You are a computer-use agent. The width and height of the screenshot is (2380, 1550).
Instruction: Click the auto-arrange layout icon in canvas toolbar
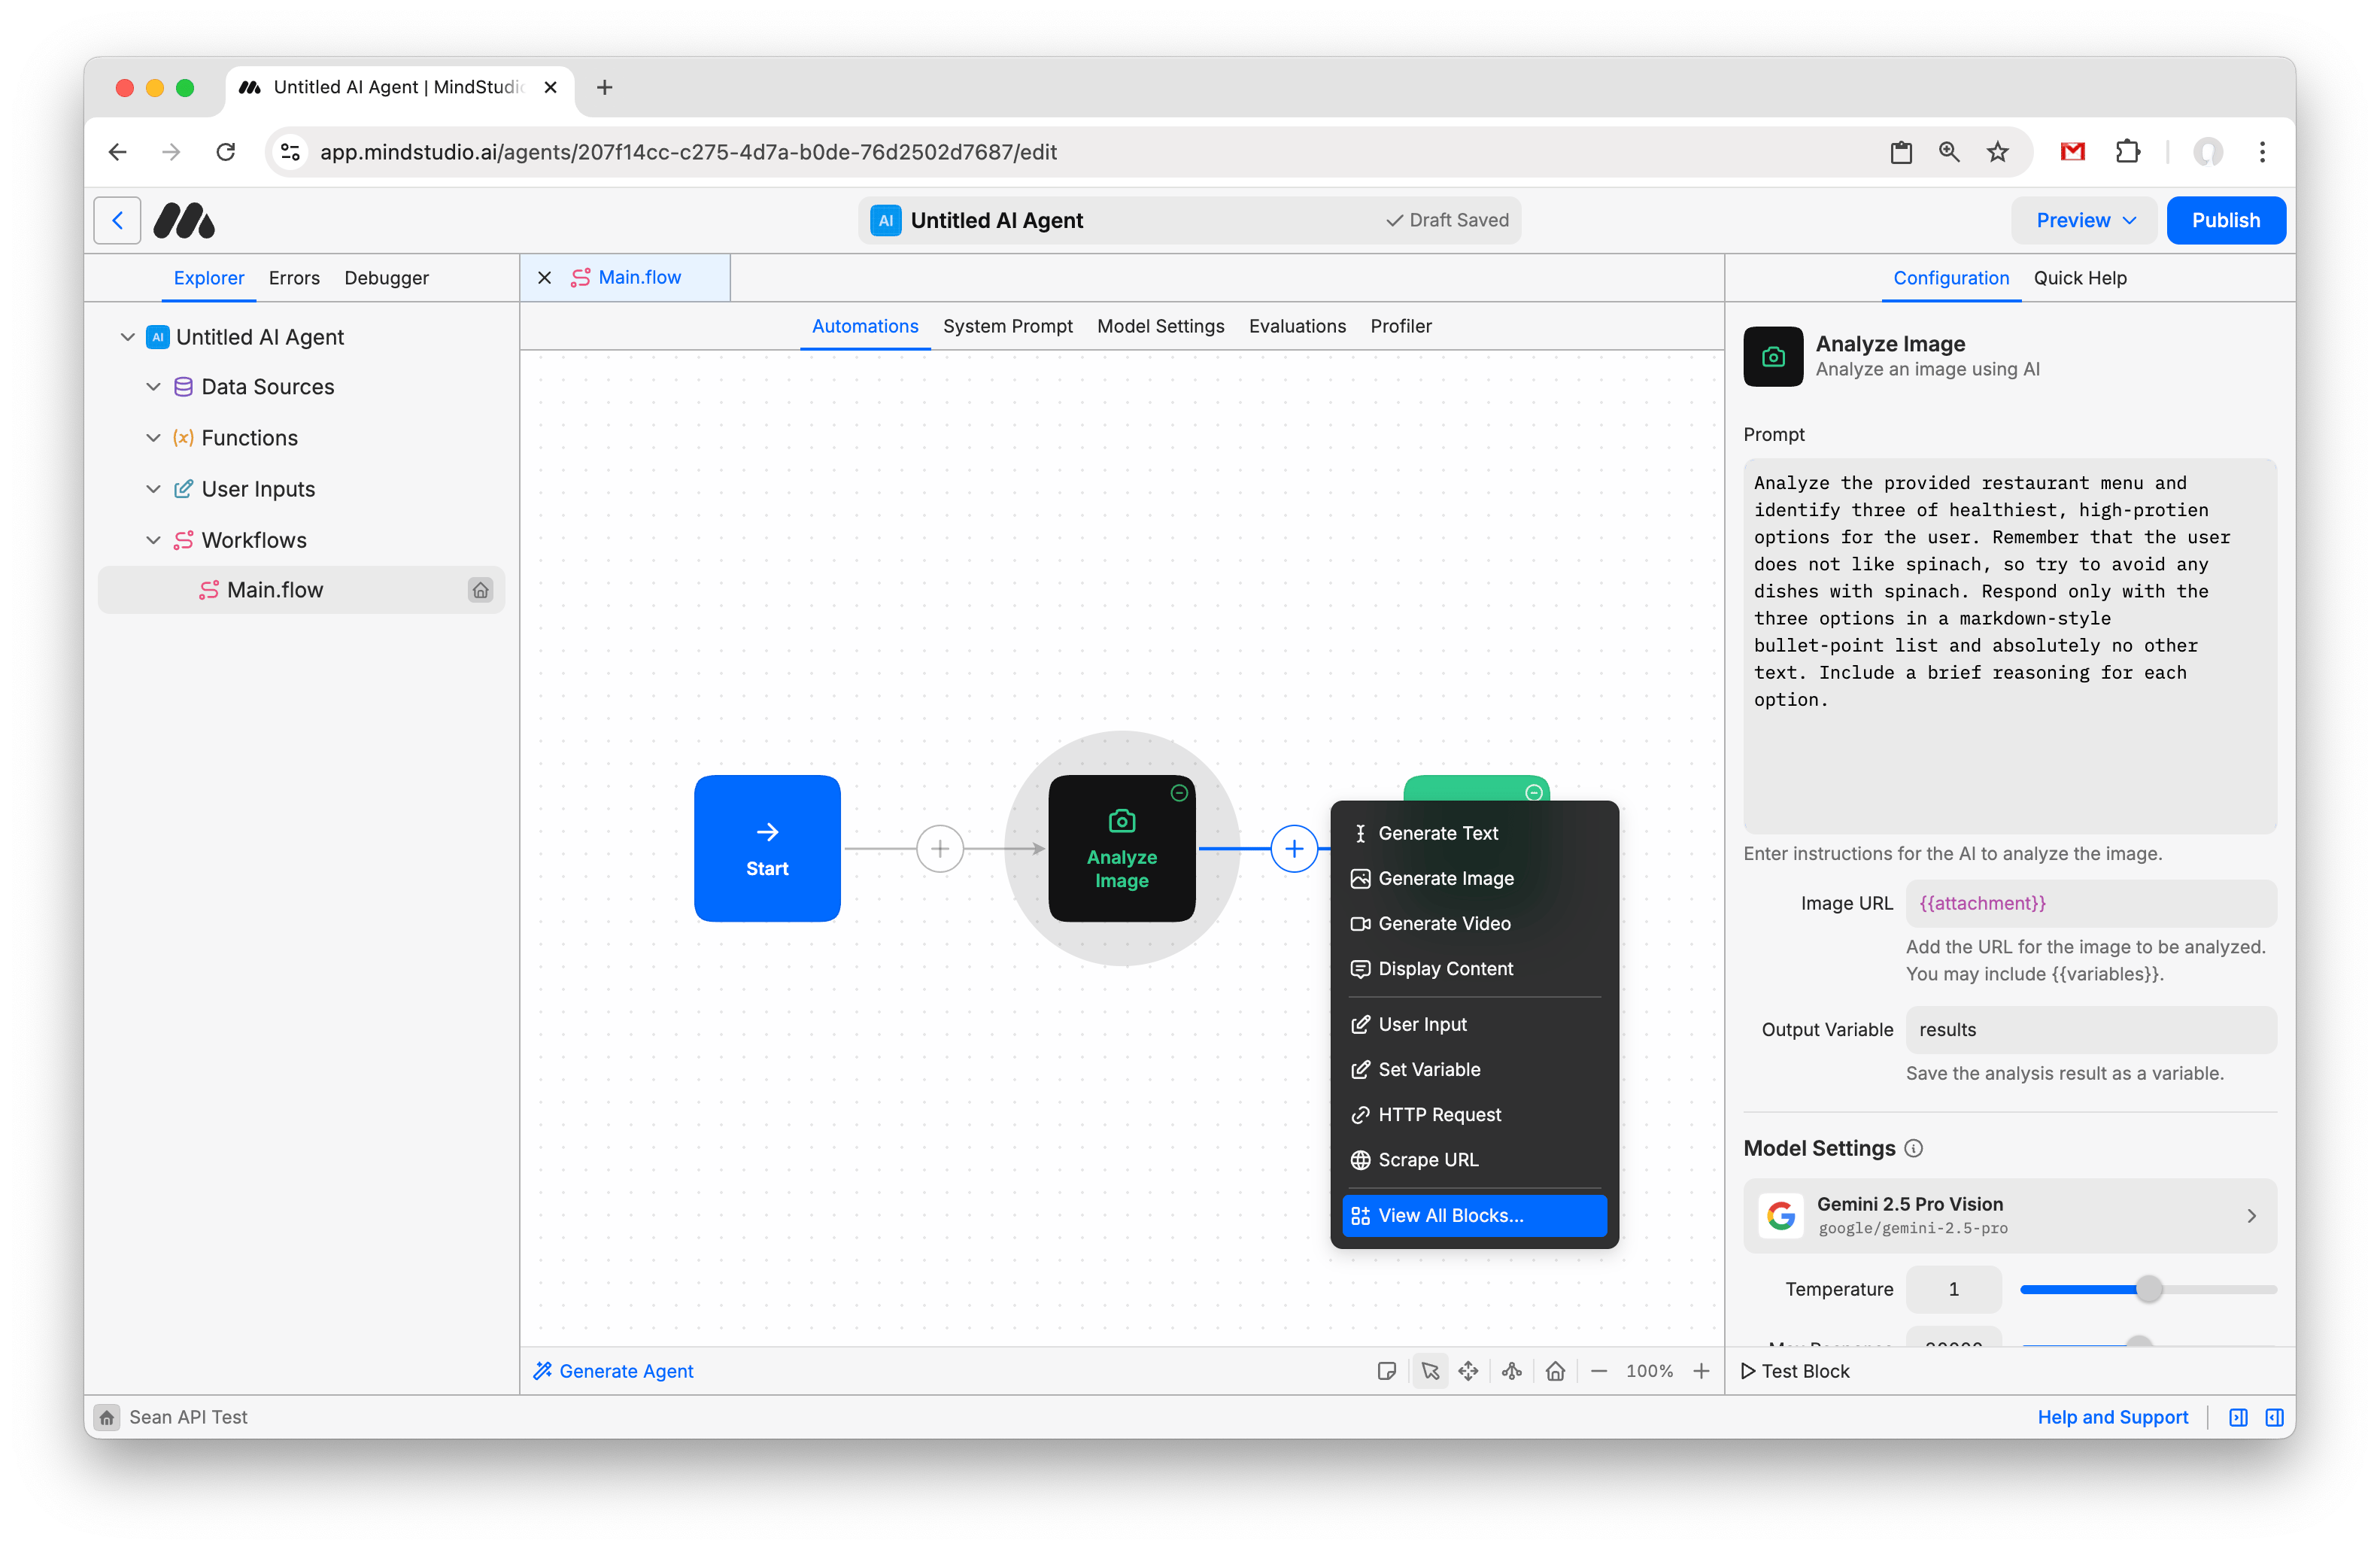tap(1512, 1371)
